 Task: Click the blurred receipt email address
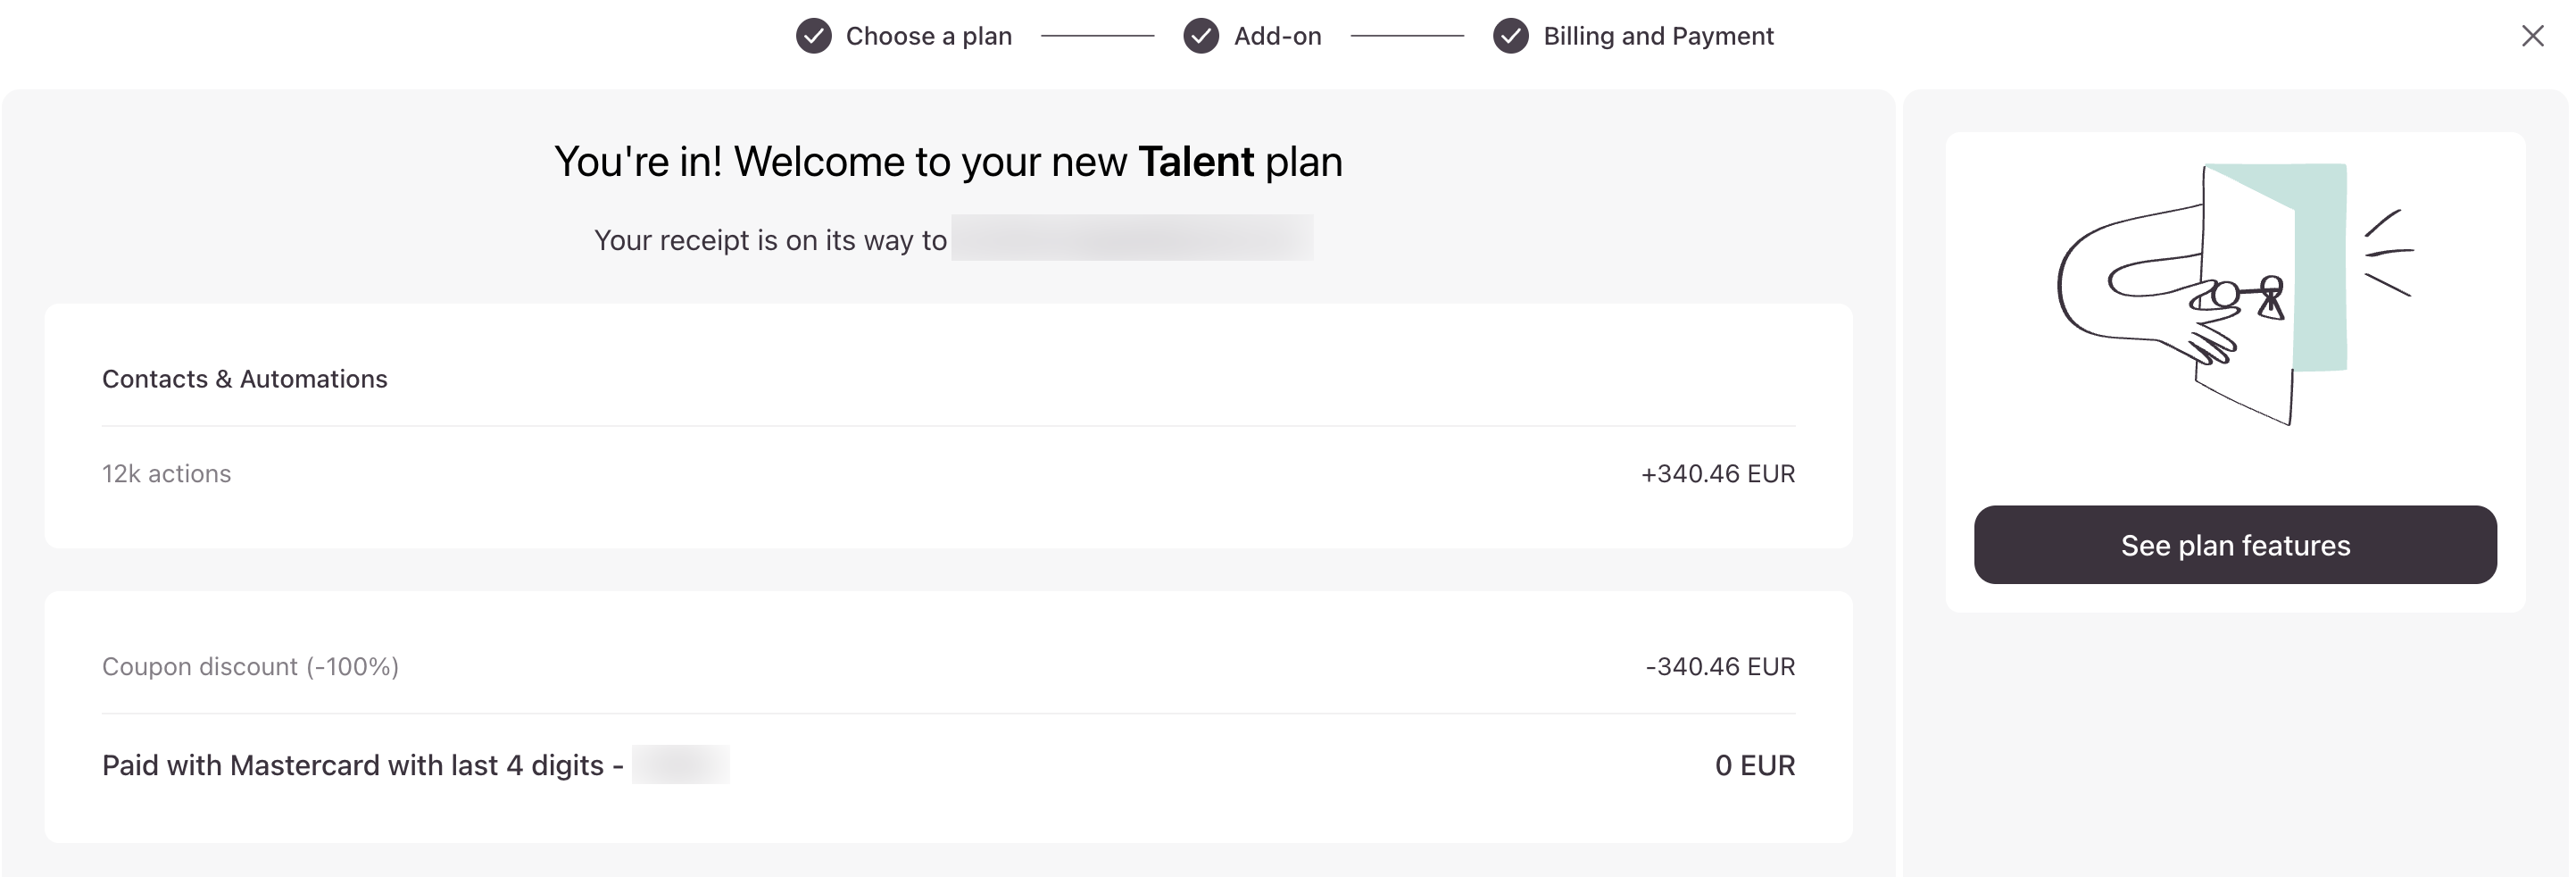(1132, 238)
